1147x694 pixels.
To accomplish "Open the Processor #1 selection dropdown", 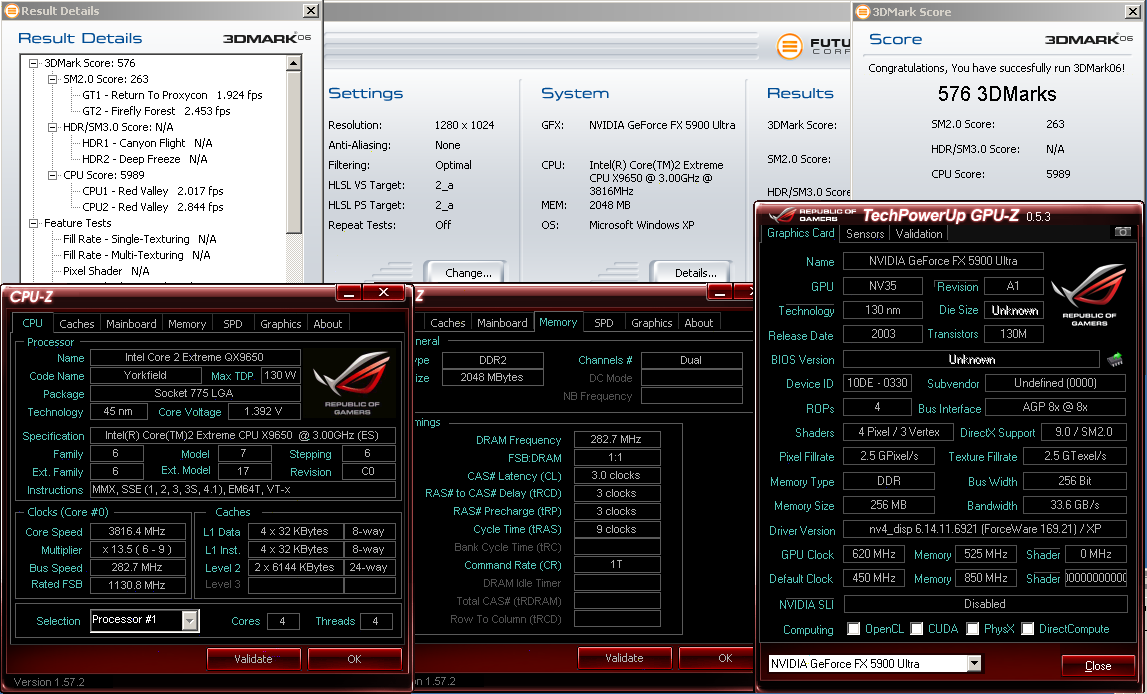I will click(x=189, y=620).
